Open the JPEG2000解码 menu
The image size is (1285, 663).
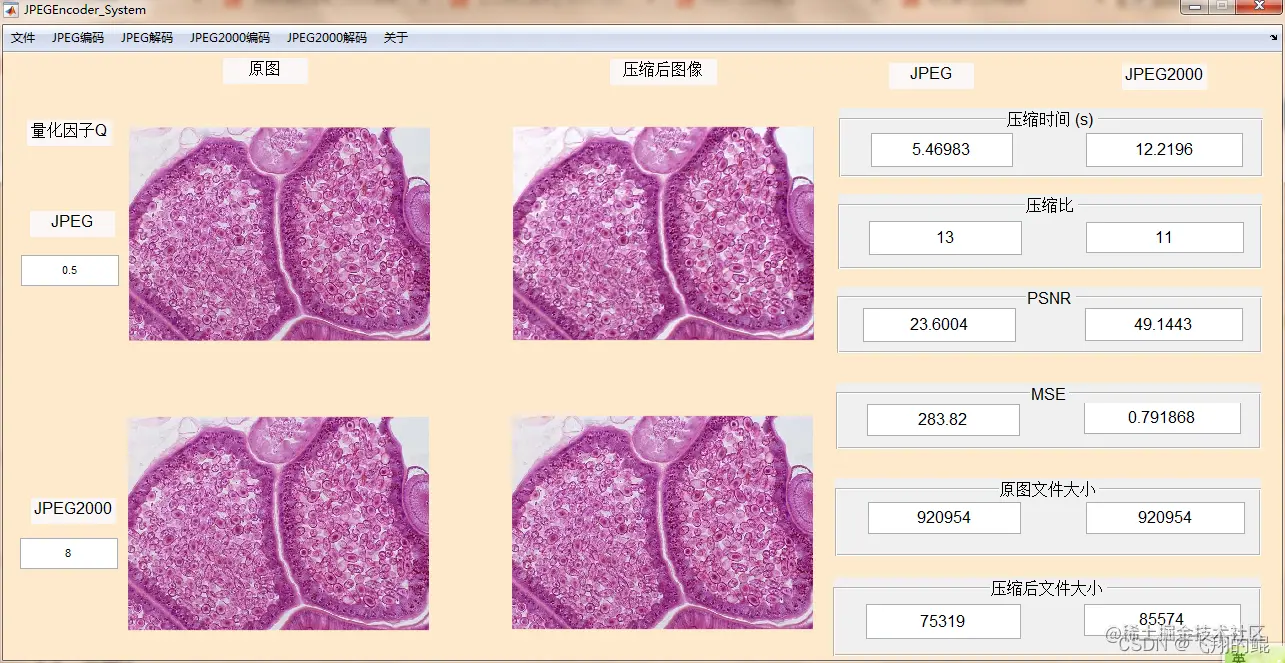(327, 38)
